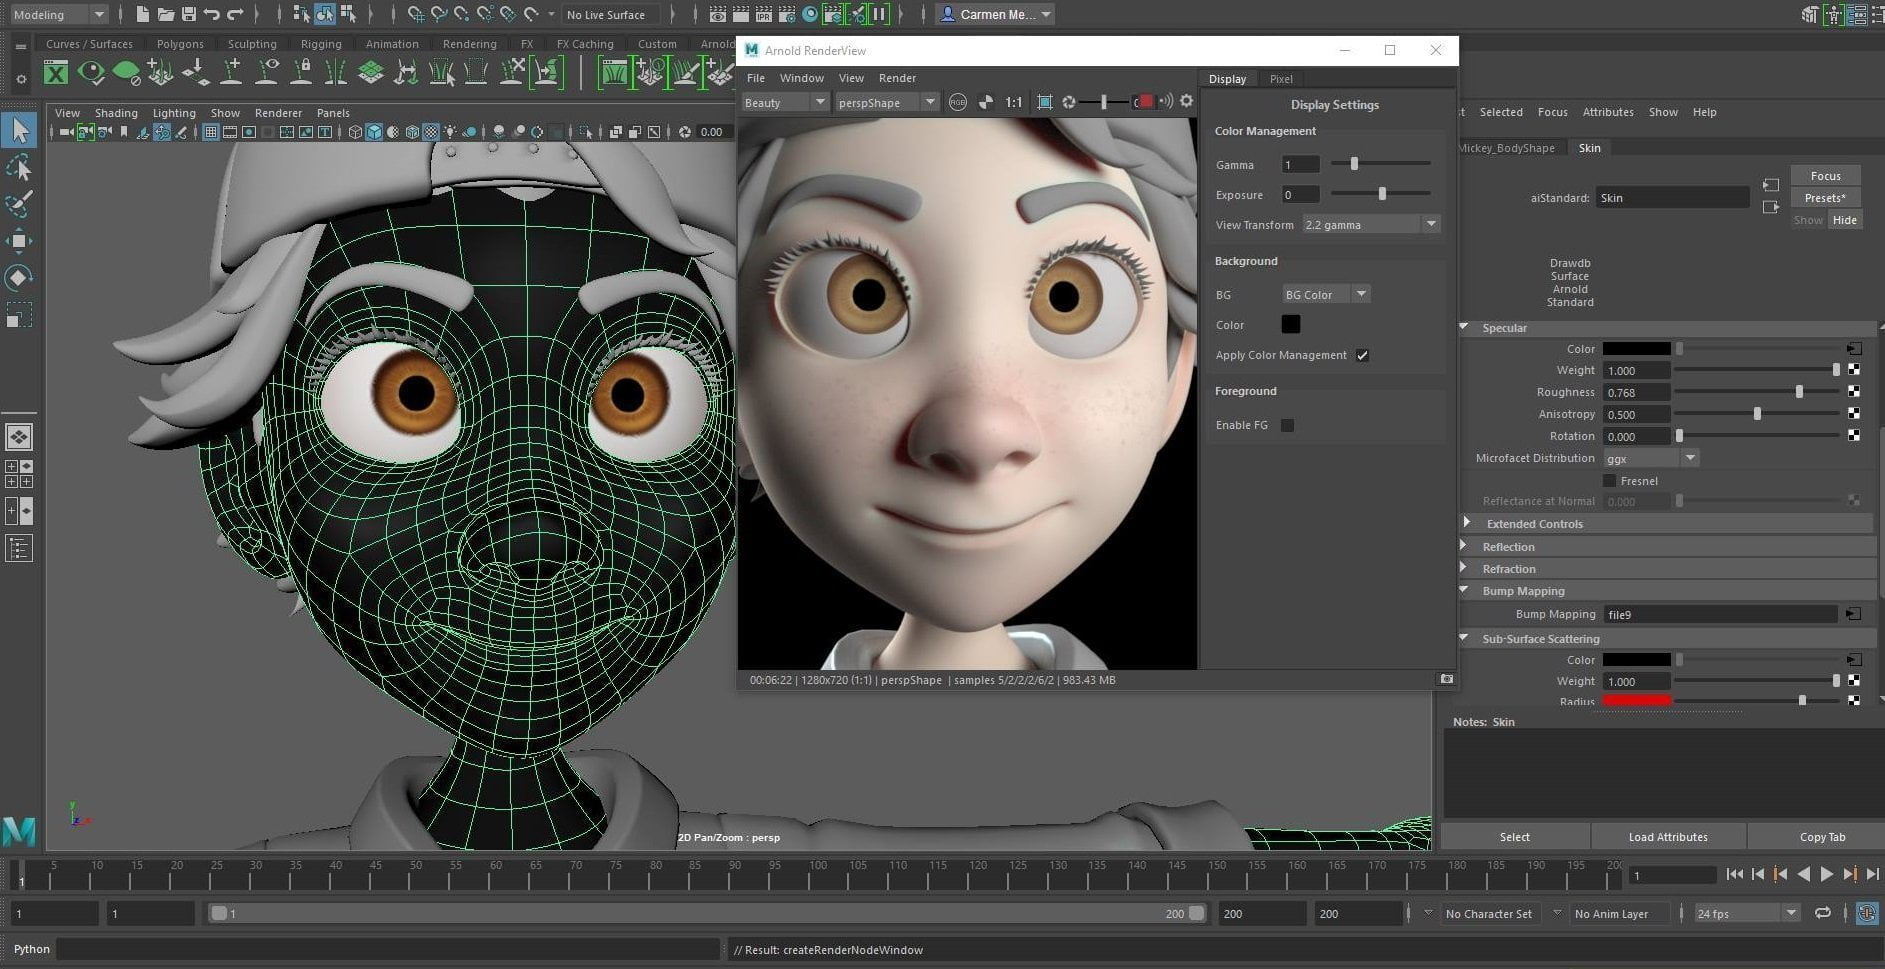1885x969 pixels.
Task: Expand the Reflection section
Action: point(1508,547)
